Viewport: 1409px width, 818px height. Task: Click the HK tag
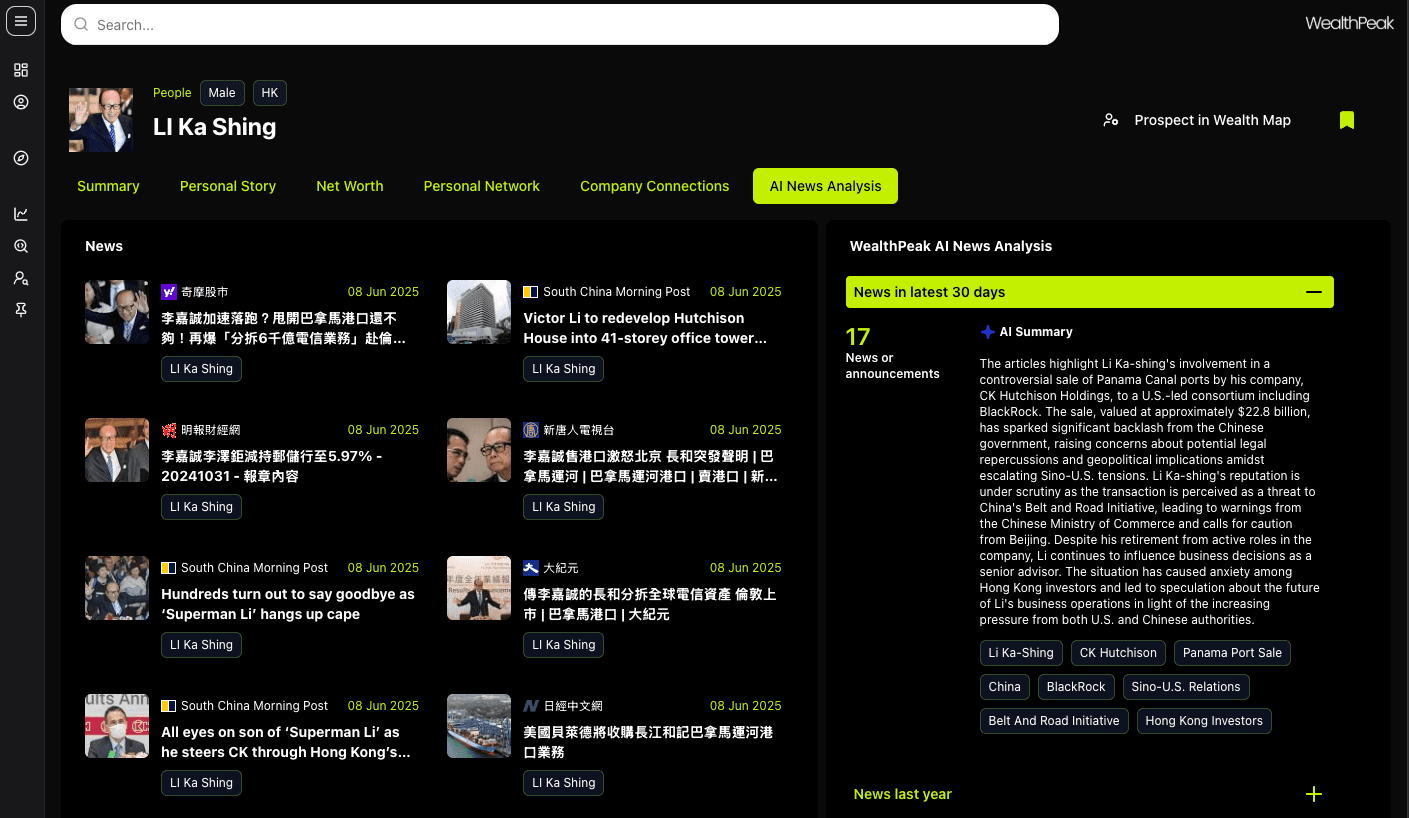[x=270, y=93]
